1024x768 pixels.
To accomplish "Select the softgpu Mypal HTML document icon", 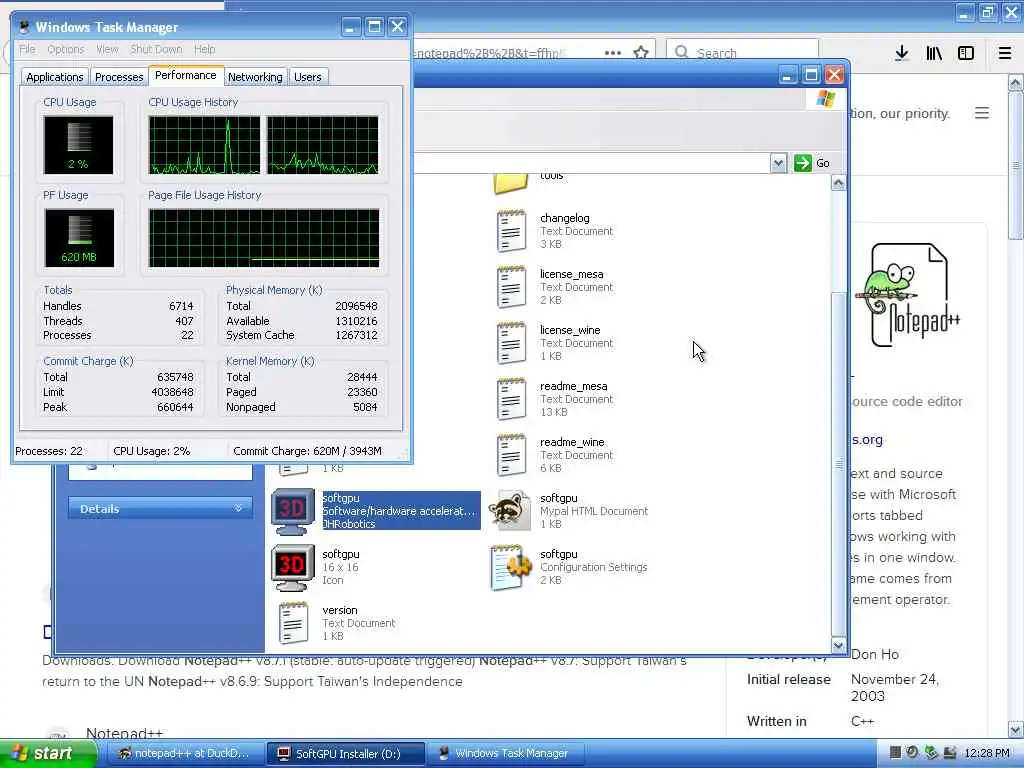I will pos(510,511).
